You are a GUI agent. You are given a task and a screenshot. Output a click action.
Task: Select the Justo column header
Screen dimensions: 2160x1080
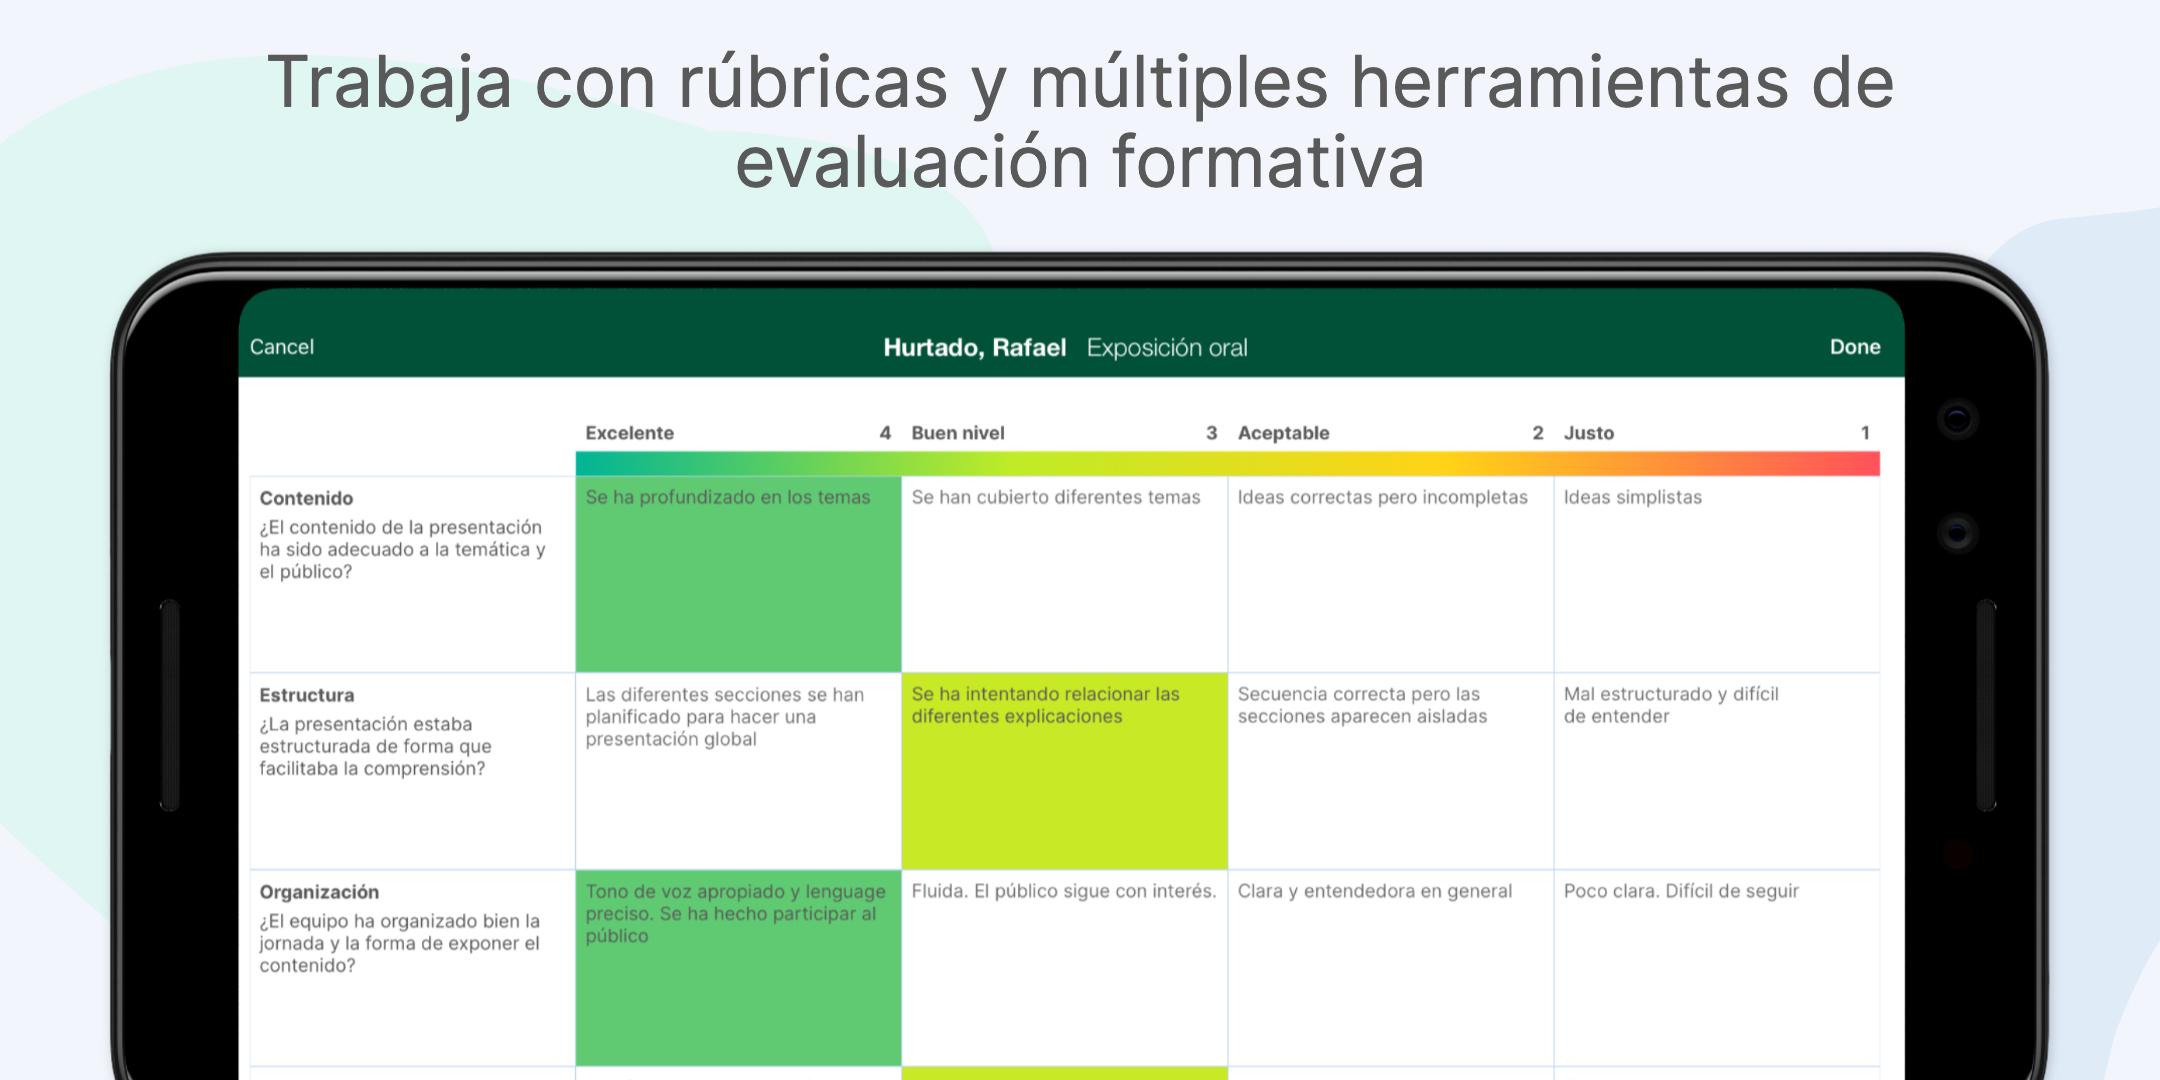click(1588, 433)
